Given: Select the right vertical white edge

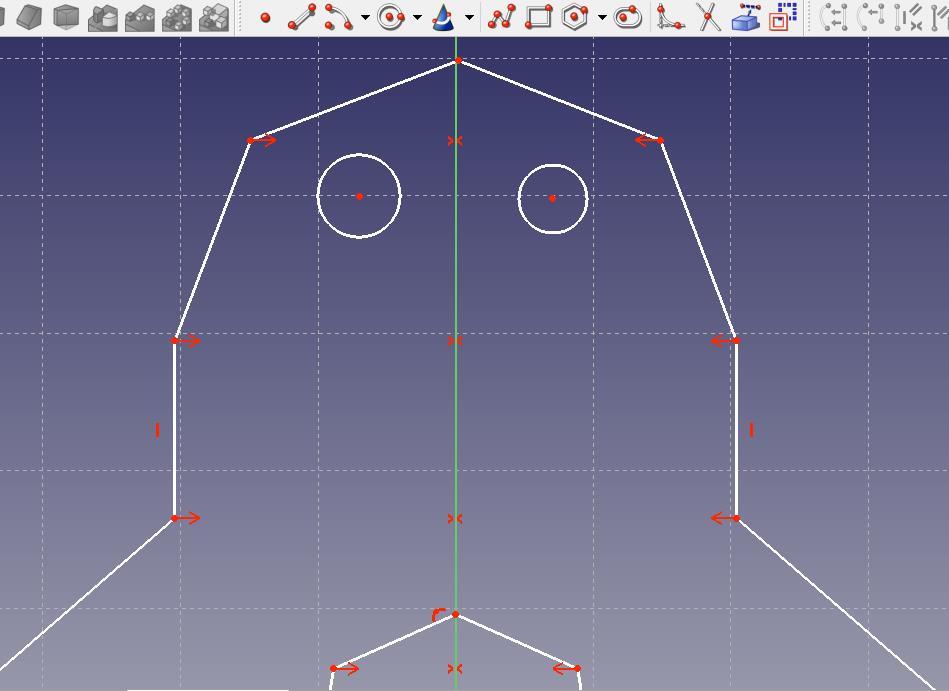Looking at the screenshot, I should (x=737, y=430).
